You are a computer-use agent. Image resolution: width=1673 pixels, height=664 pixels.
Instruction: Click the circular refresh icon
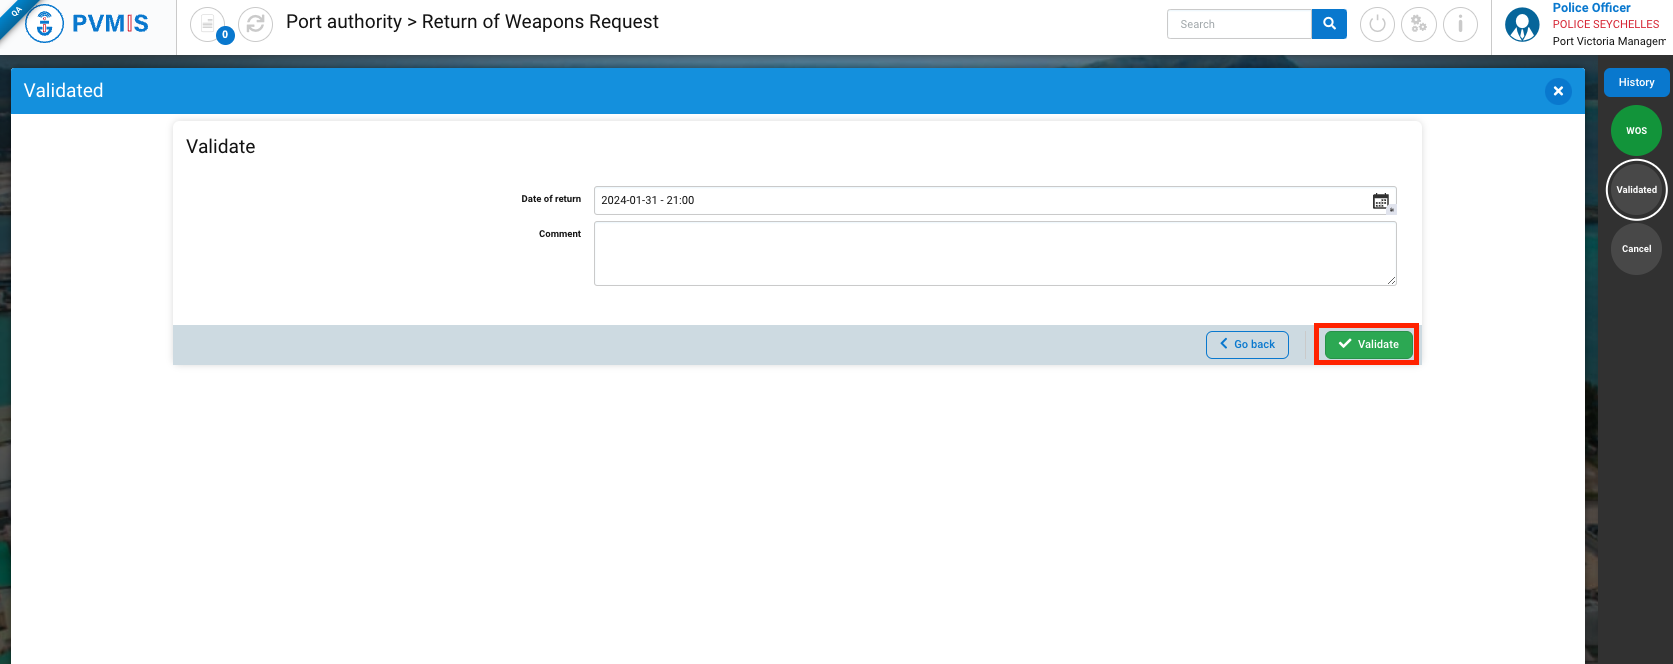(x=256, y=24)
